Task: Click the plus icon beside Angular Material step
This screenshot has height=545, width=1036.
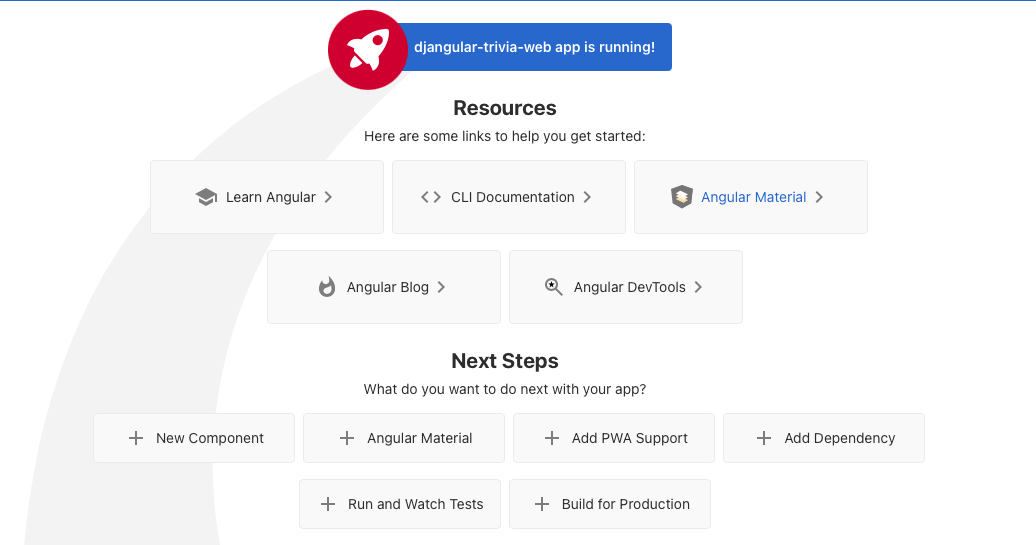Action: click(x=346, y=438)
